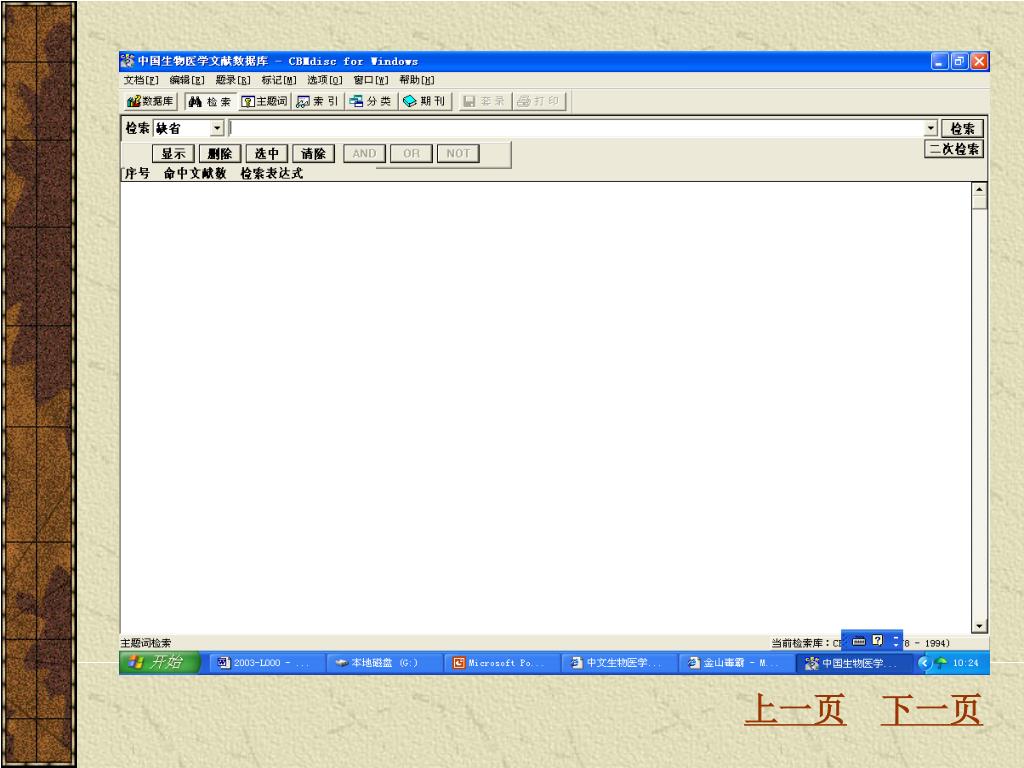
Task: Switch to 本地磁盘 (G:) taskbar window
Action: click(x=383, y=663)
